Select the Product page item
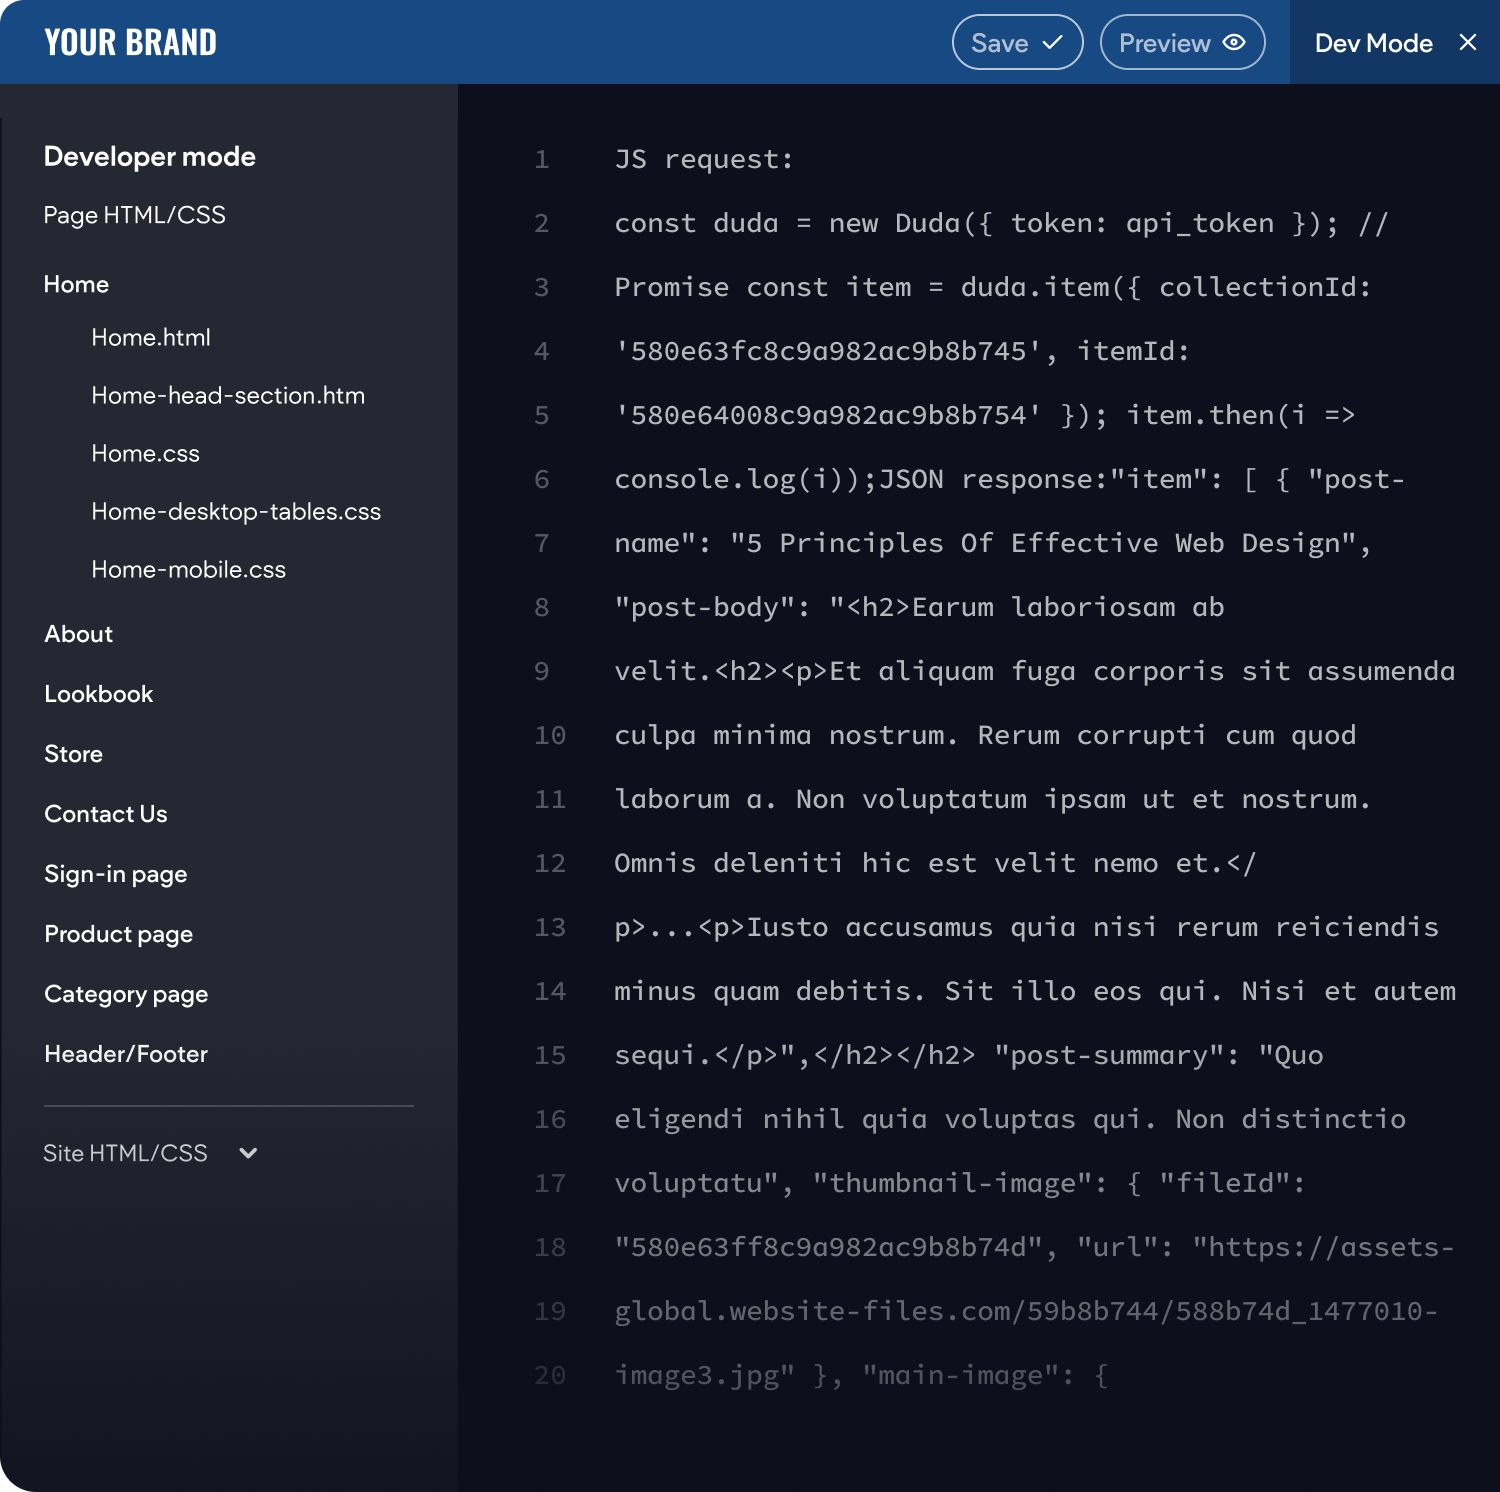 (x=119, y=934)
